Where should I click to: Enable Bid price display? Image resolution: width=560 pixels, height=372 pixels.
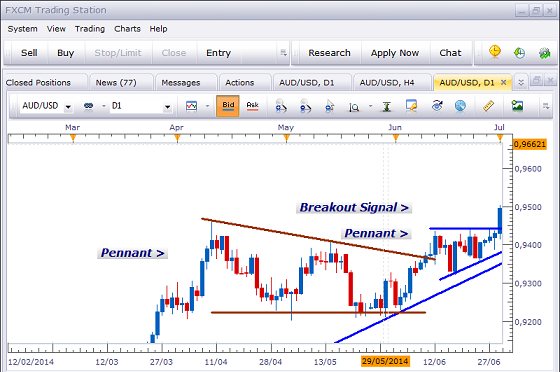click(228, 106)
